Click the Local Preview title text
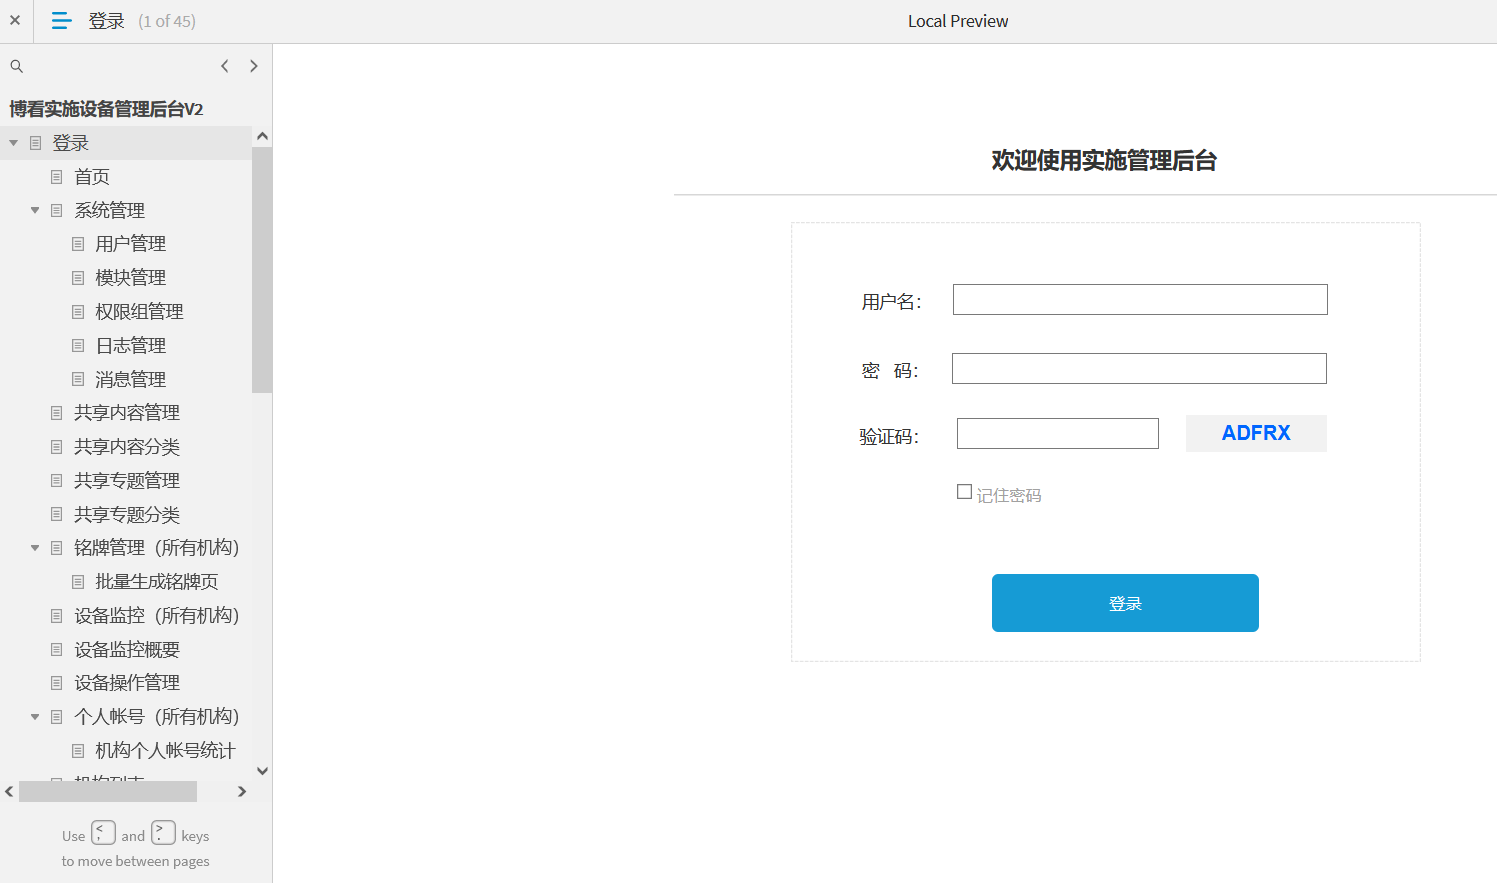The width and height of the screenshot is (1497, 883). tap(958, 21)
